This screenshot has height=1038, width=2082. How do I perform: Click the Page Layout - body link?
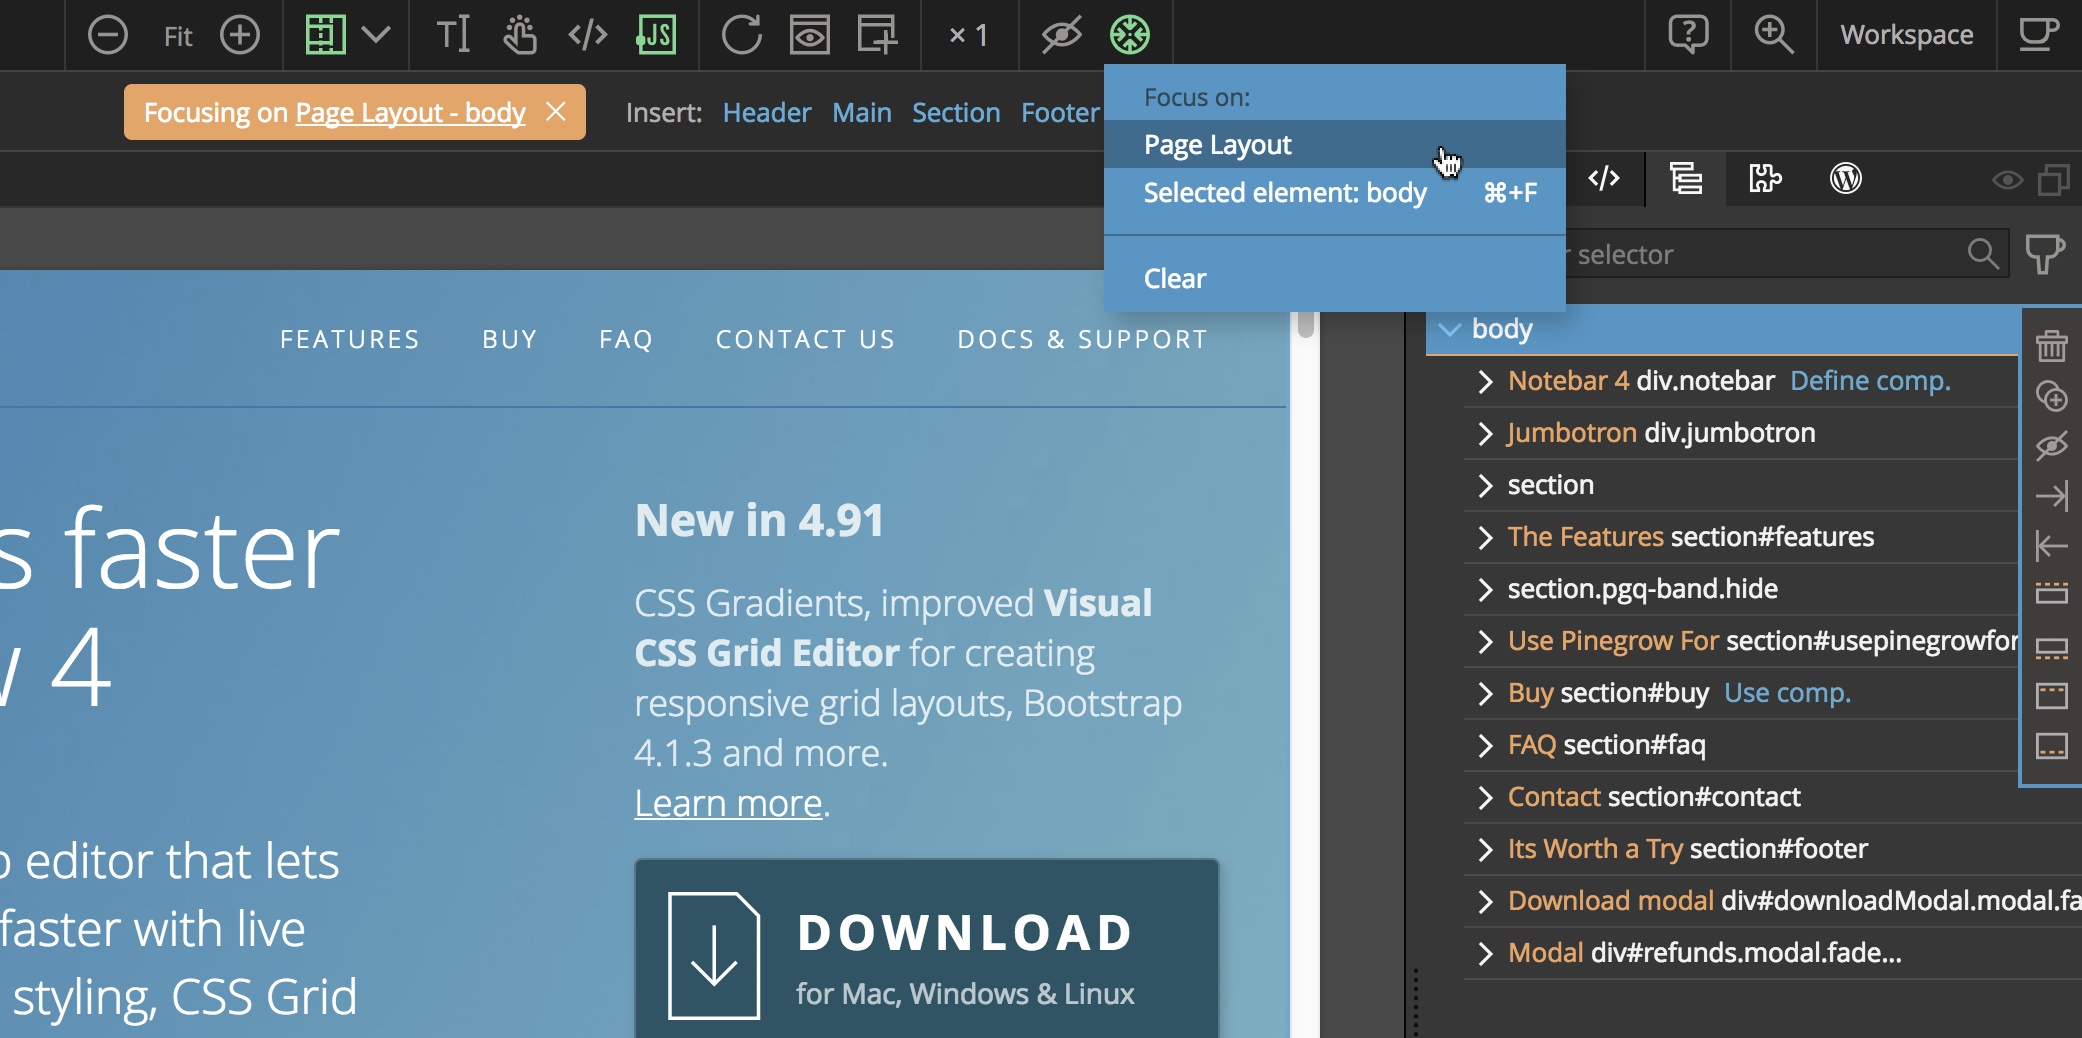tap(410, 112)
